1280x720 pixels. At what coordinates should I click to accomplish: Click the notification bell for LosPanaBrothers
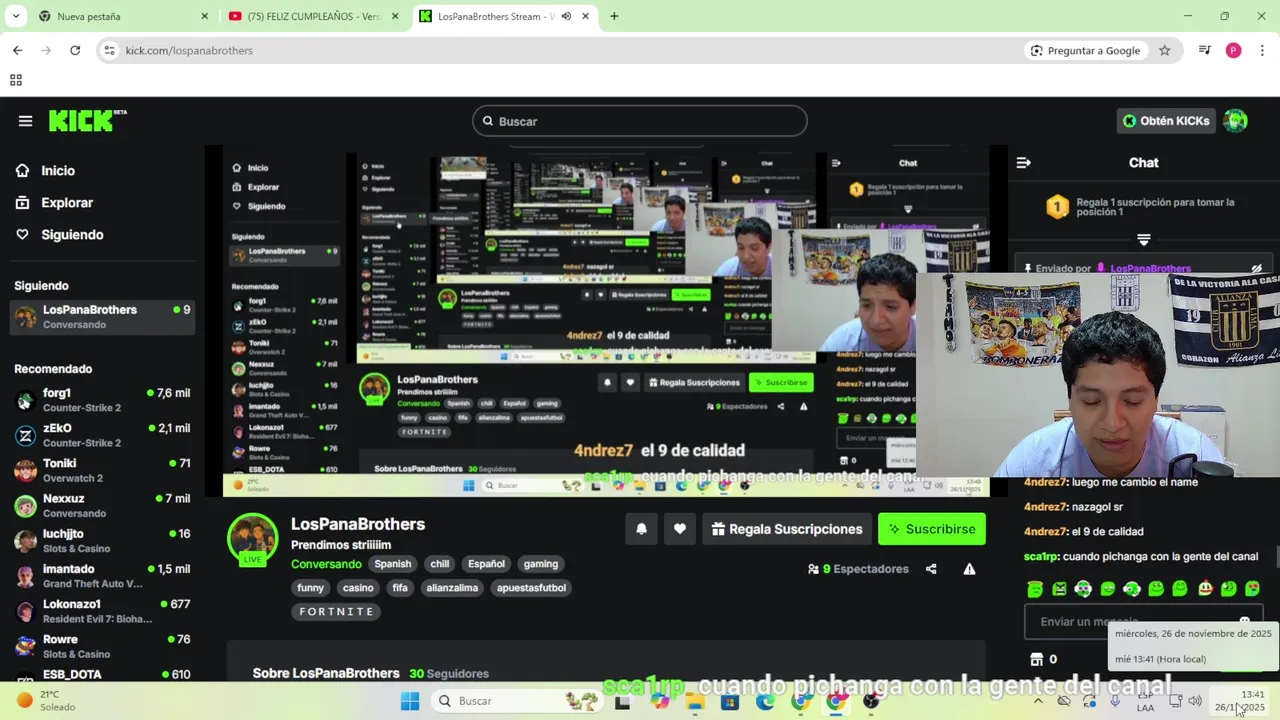[x=642, y=529]
